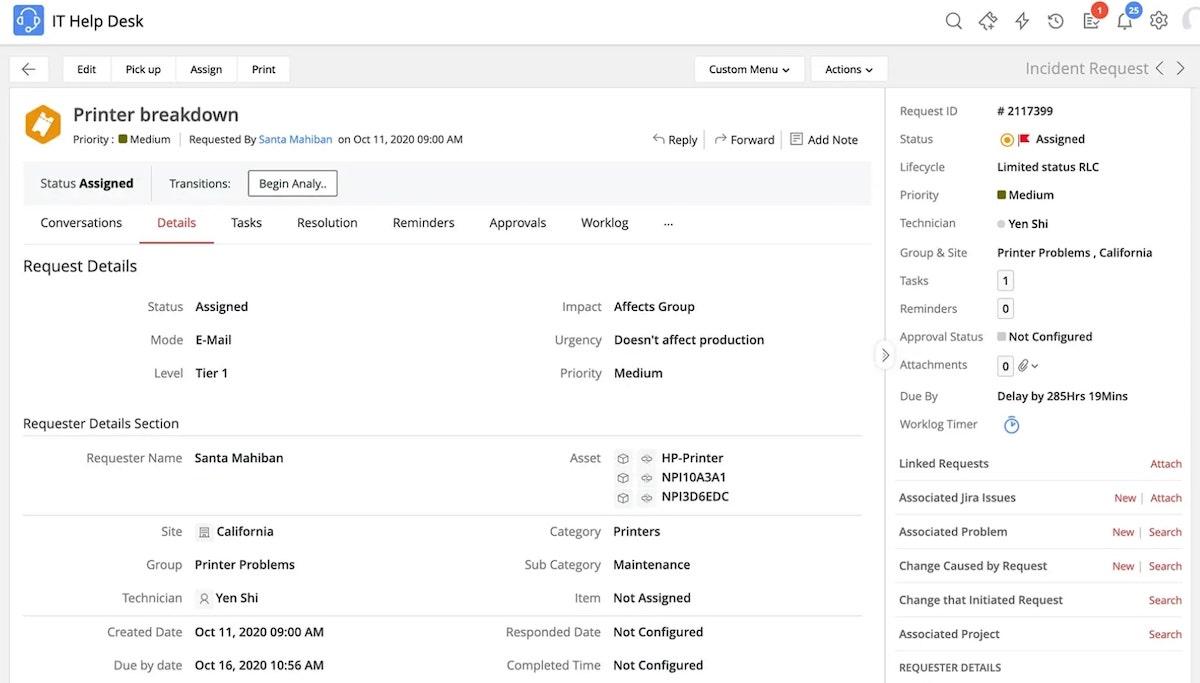Viewport: 1200px width, 683px height.
Task: Click Attach beside Linked Requests
Action: click(x=1165, y=464)
